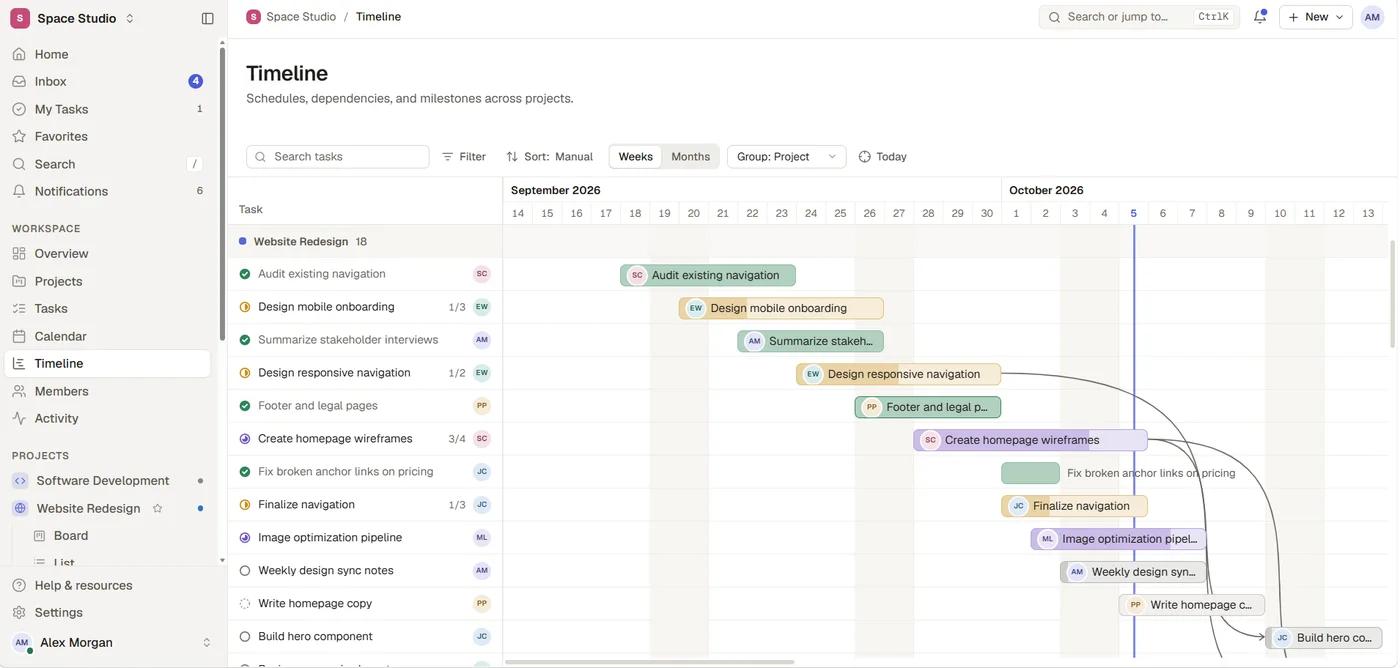Expand the New button dropdown
The width and height of the screenshot is (1400, 668).
[1316, 17]
